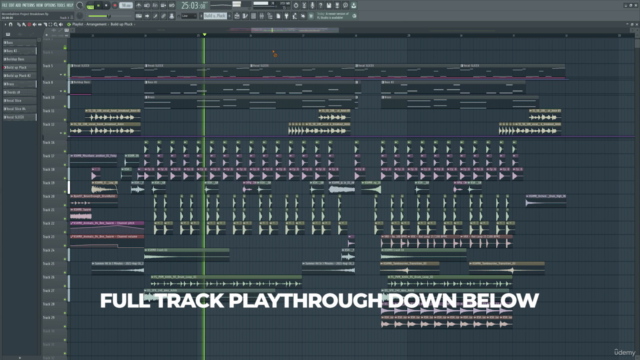
Task: Select Vocal Slice pattern in picker
Action: coord(19,100)
